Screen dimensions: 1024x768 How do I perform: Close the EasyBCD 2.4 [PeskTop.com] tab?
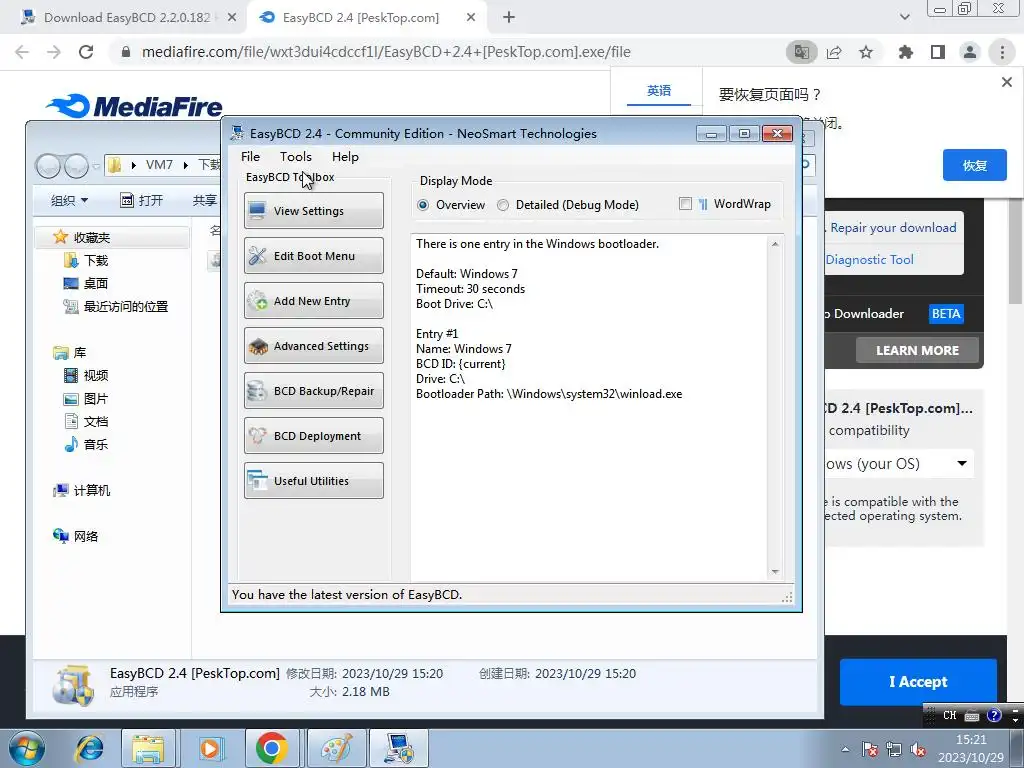tap(471, 18)
